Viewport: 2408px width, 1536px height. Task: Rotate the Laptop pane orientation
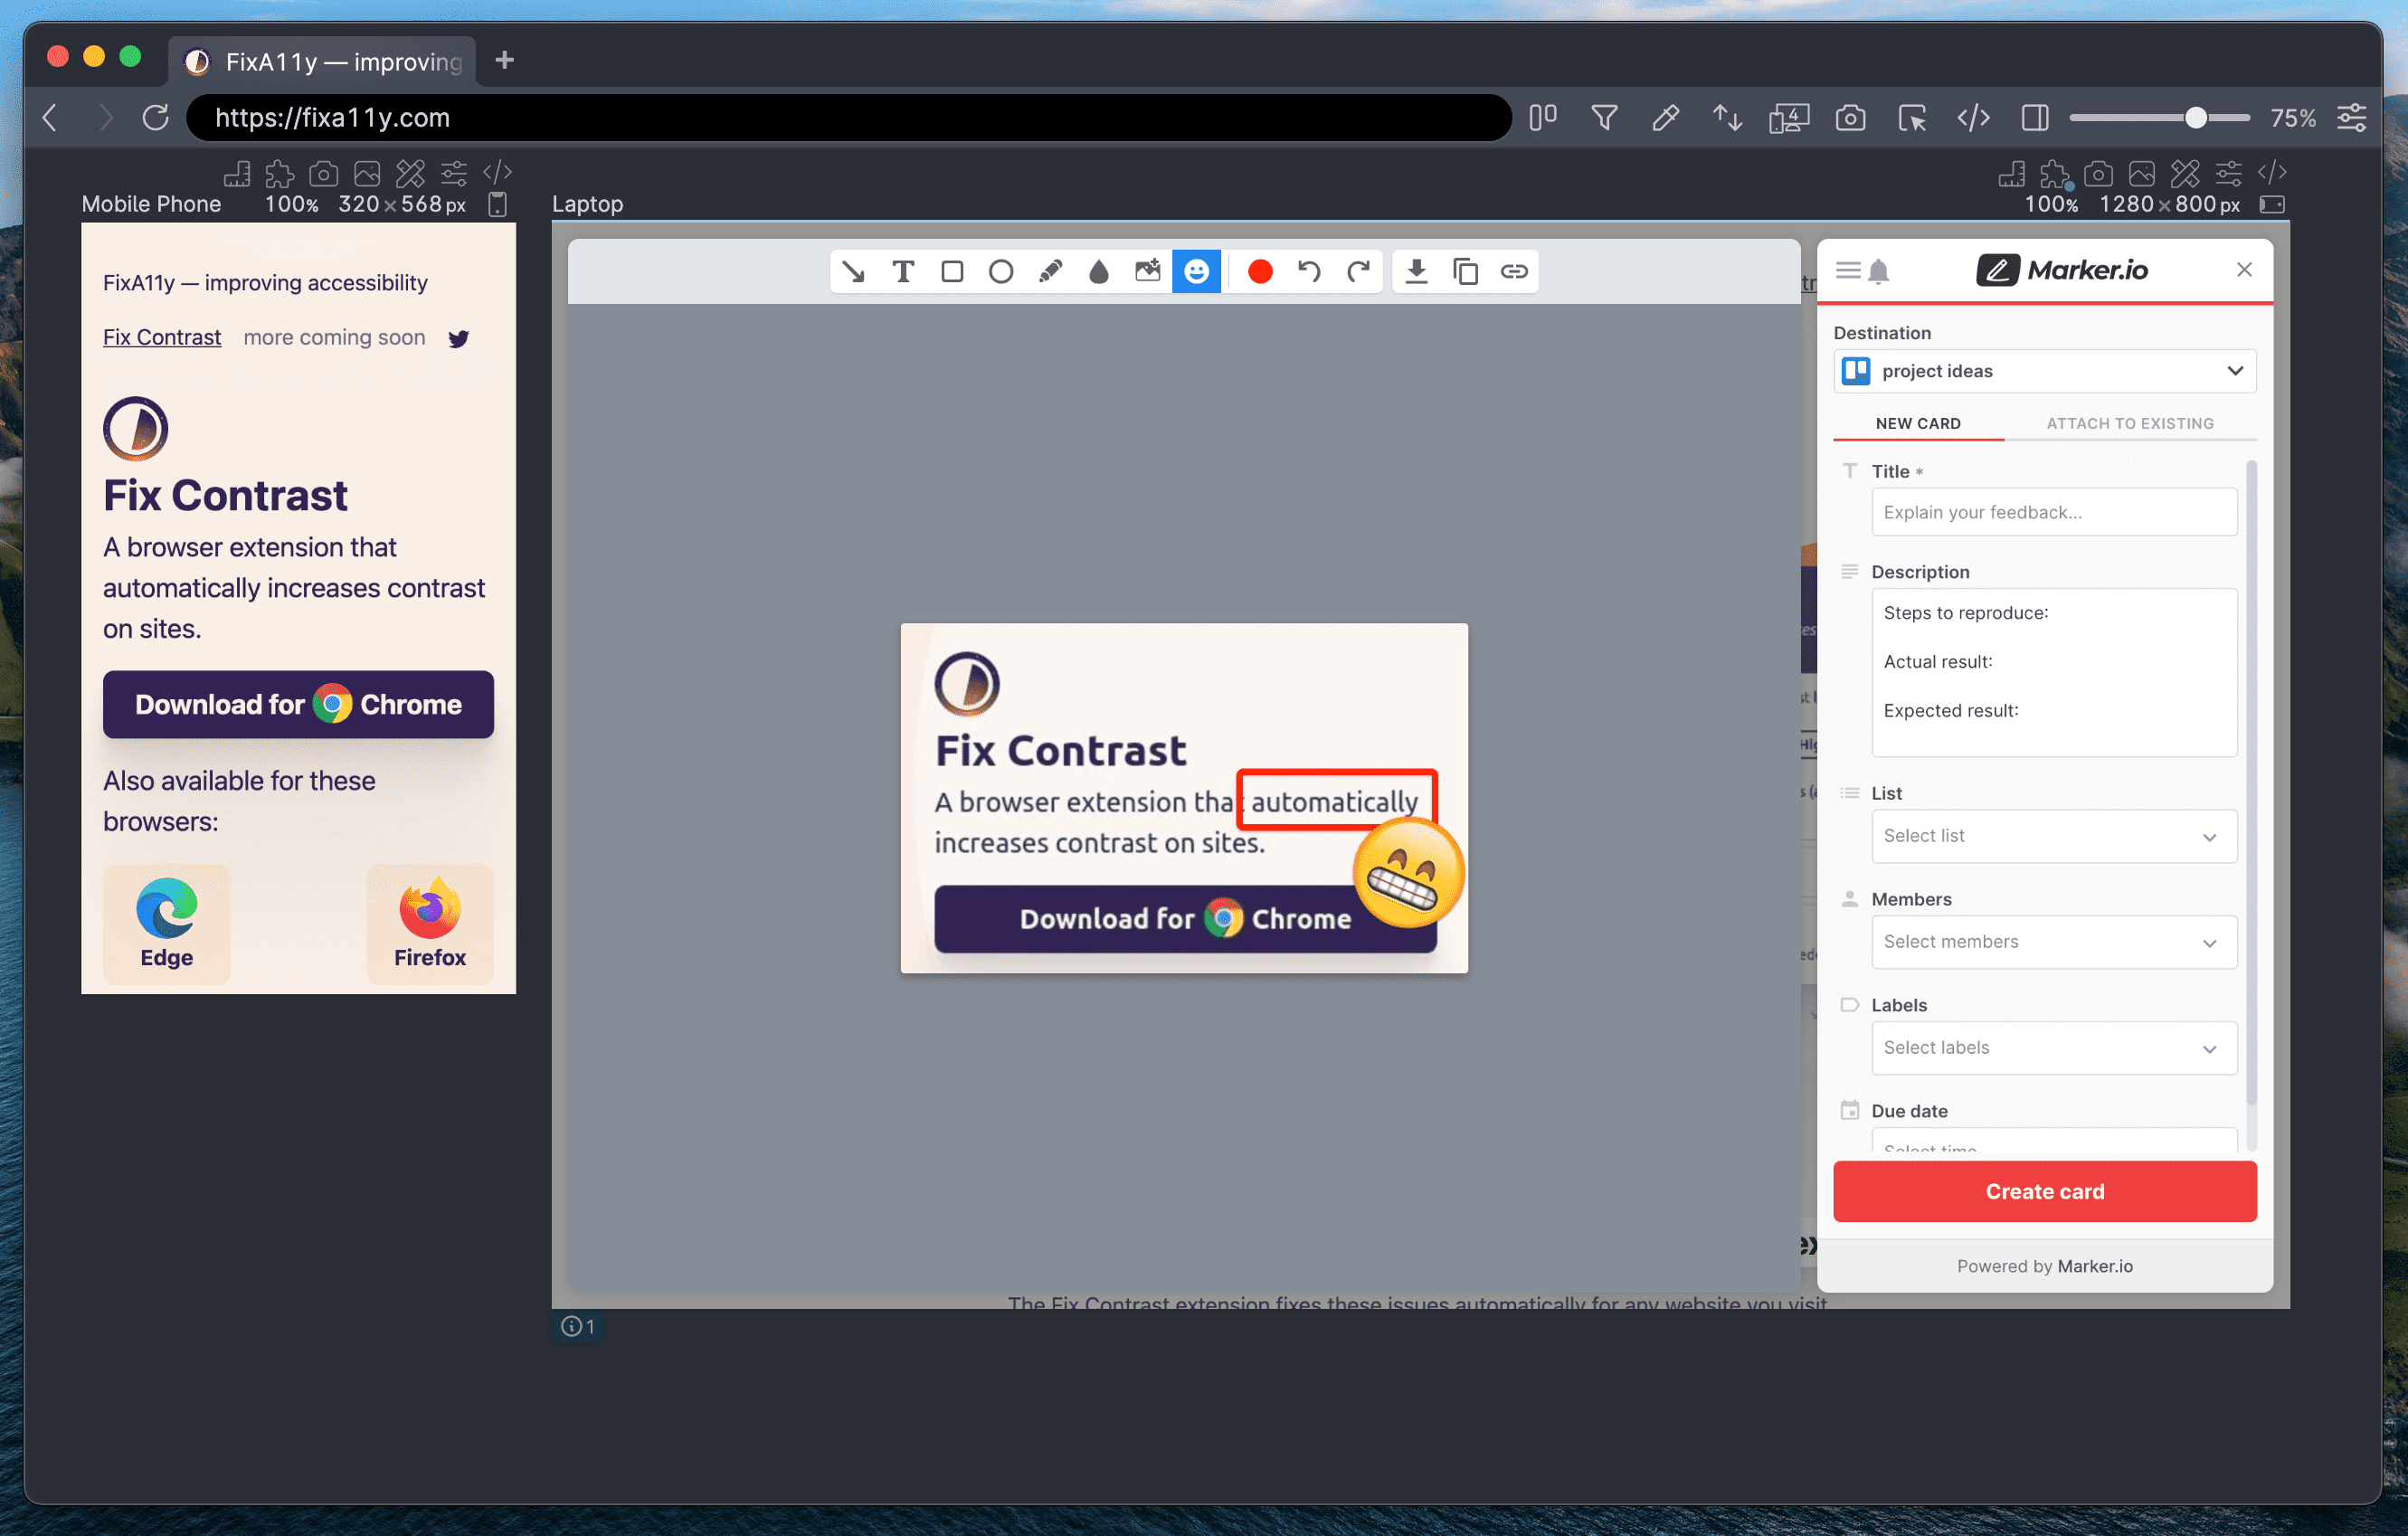[2272, 204]
